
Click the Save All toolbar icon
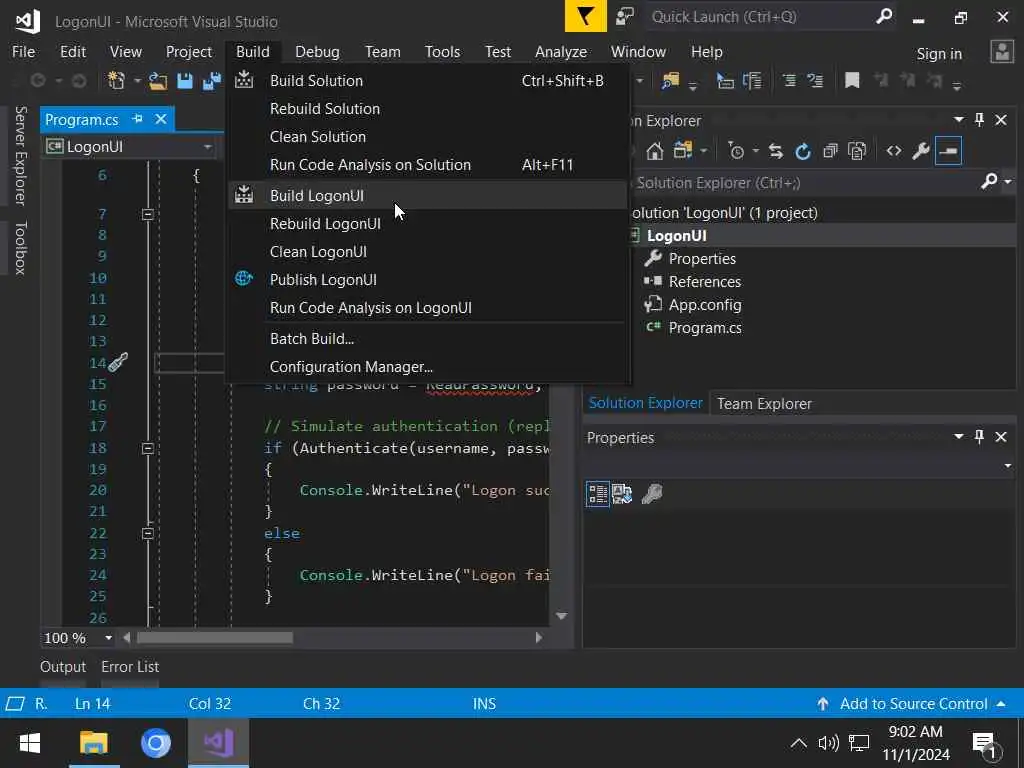tap(212, 81)
